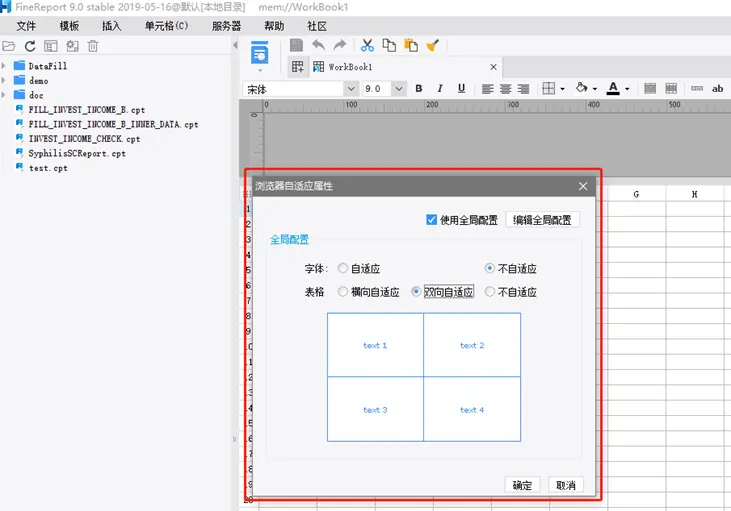This screenshot has height=511, width=731.
Task: Copy selection with copy icon
Action: point(389,45)
